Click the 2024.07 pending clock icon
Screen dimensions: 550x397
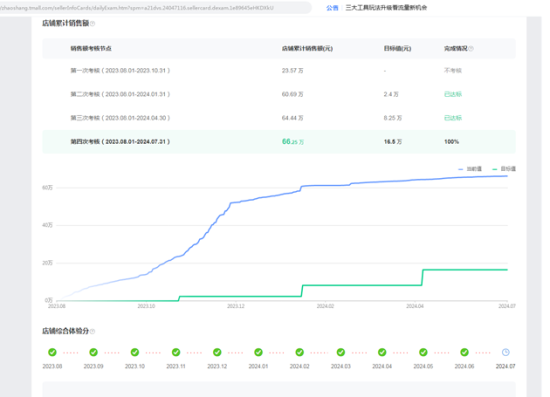(x=505, y=352)
